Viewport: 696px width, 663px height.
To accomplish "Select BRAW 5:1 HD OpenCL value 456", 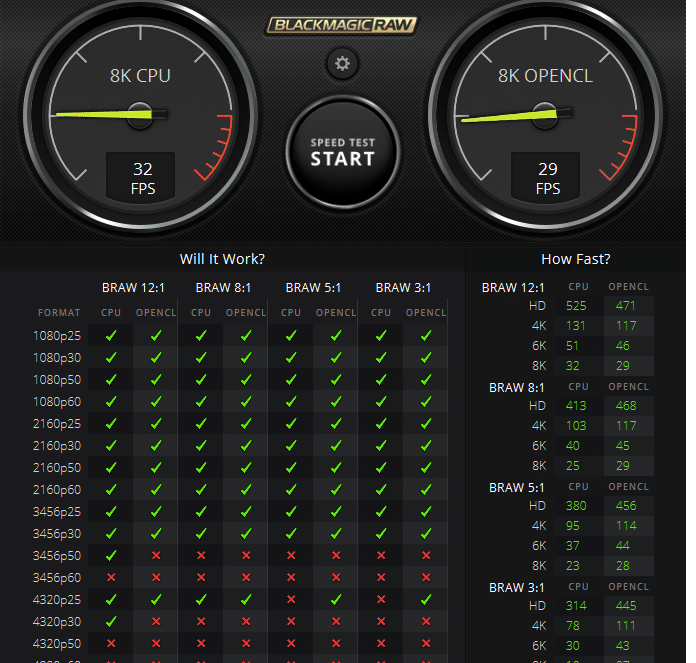I will 626,506.
